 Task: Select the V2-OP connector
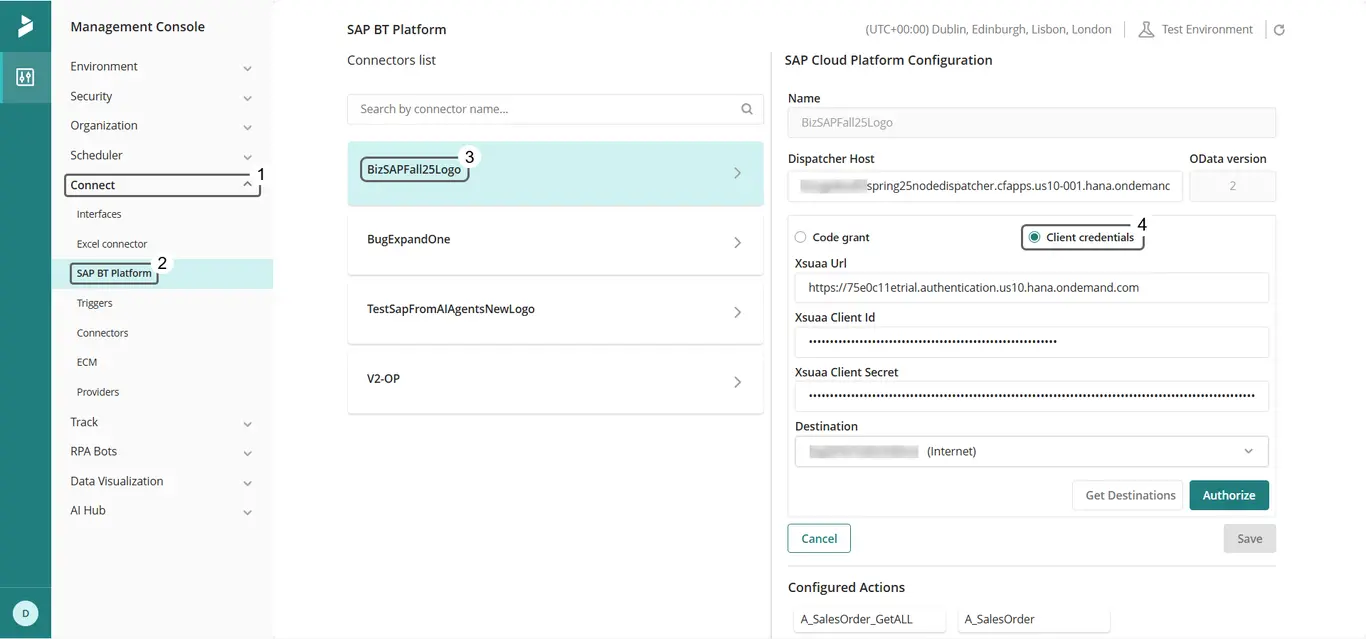pyautogui.click(x=555, y=381)
